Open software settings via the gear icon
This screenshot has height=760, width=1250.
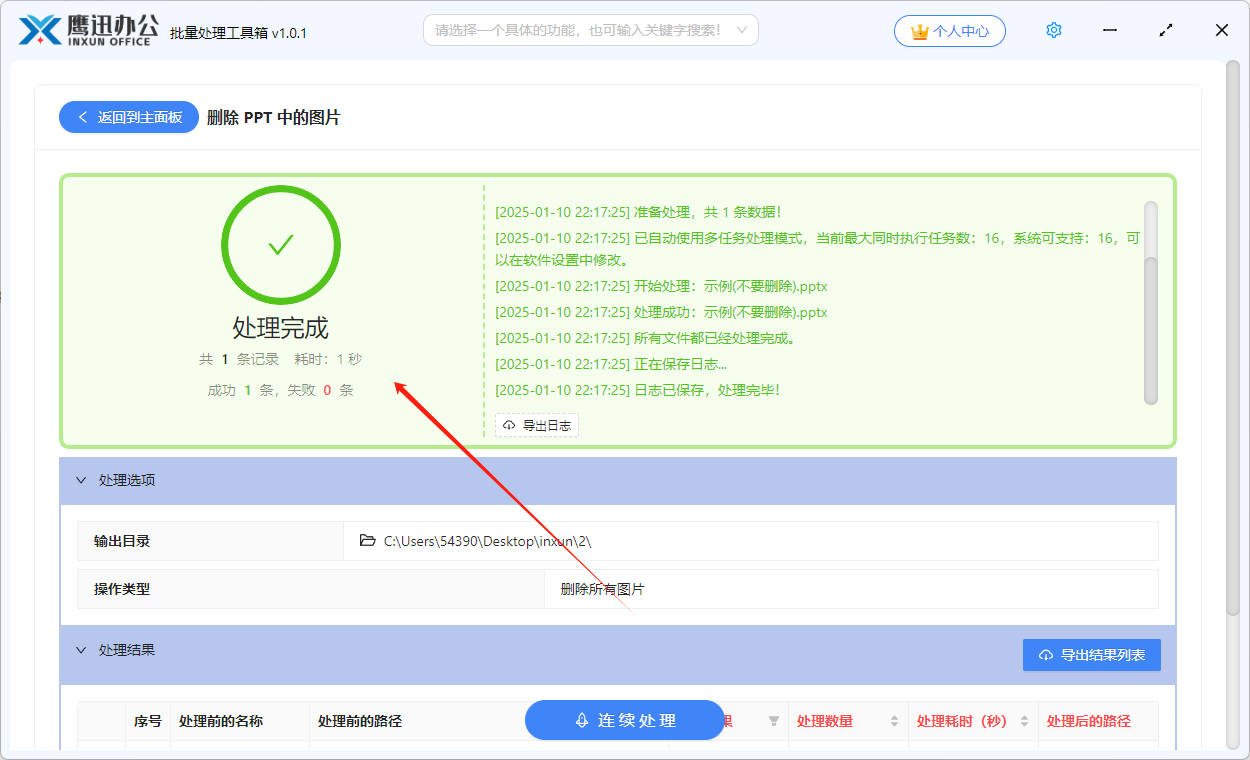(x=1053, y=30)
